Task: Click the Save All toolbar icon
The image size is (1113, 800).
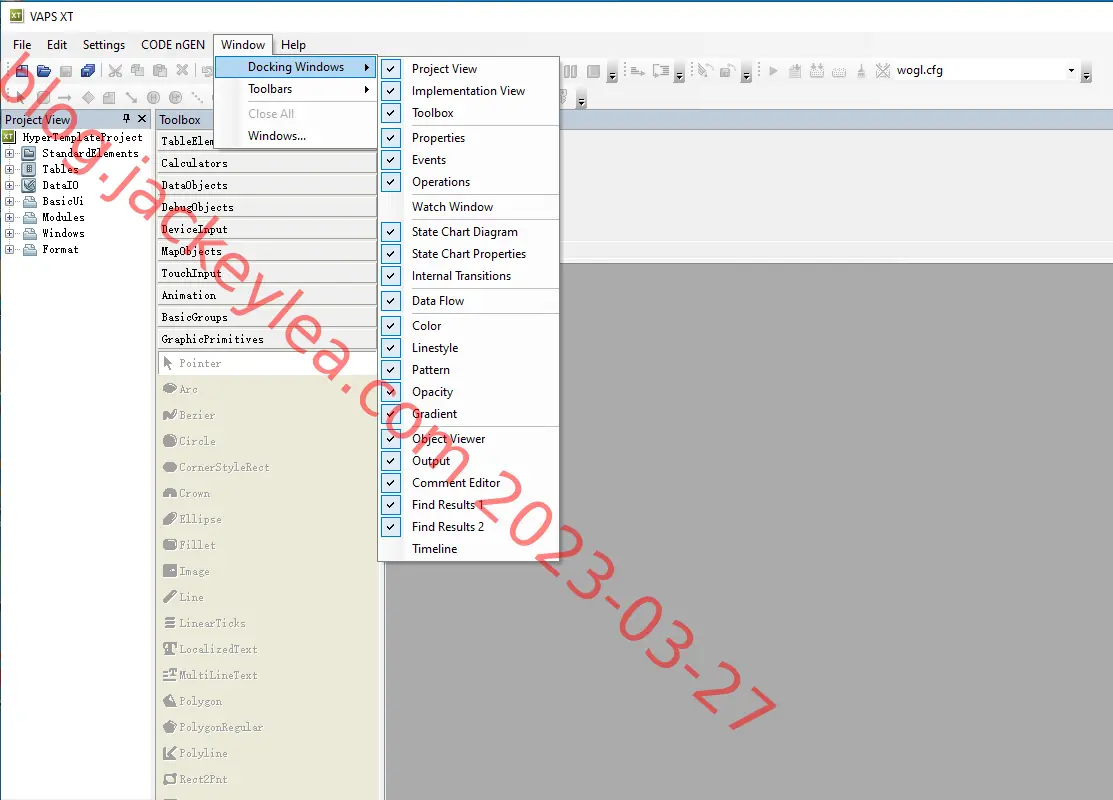Action: click(x=88, y=70)
